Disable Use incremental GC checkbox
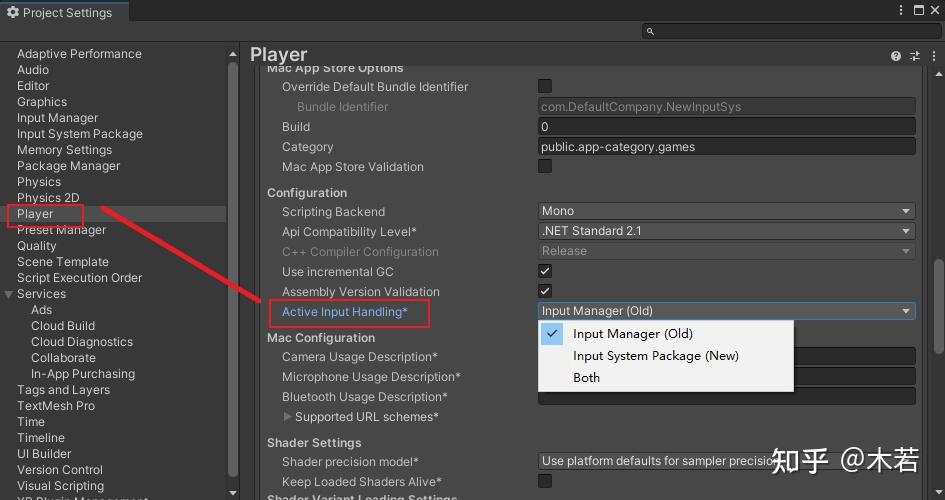The width and height of the screenshot is (945, 500). (545, 271)
